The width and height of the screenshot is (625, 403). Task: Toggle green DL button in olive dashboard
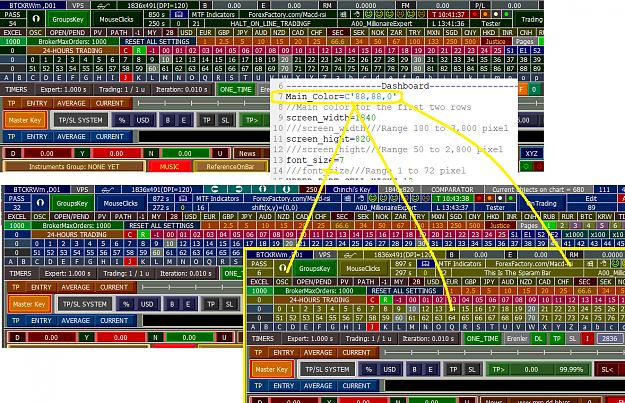[538, 338]
